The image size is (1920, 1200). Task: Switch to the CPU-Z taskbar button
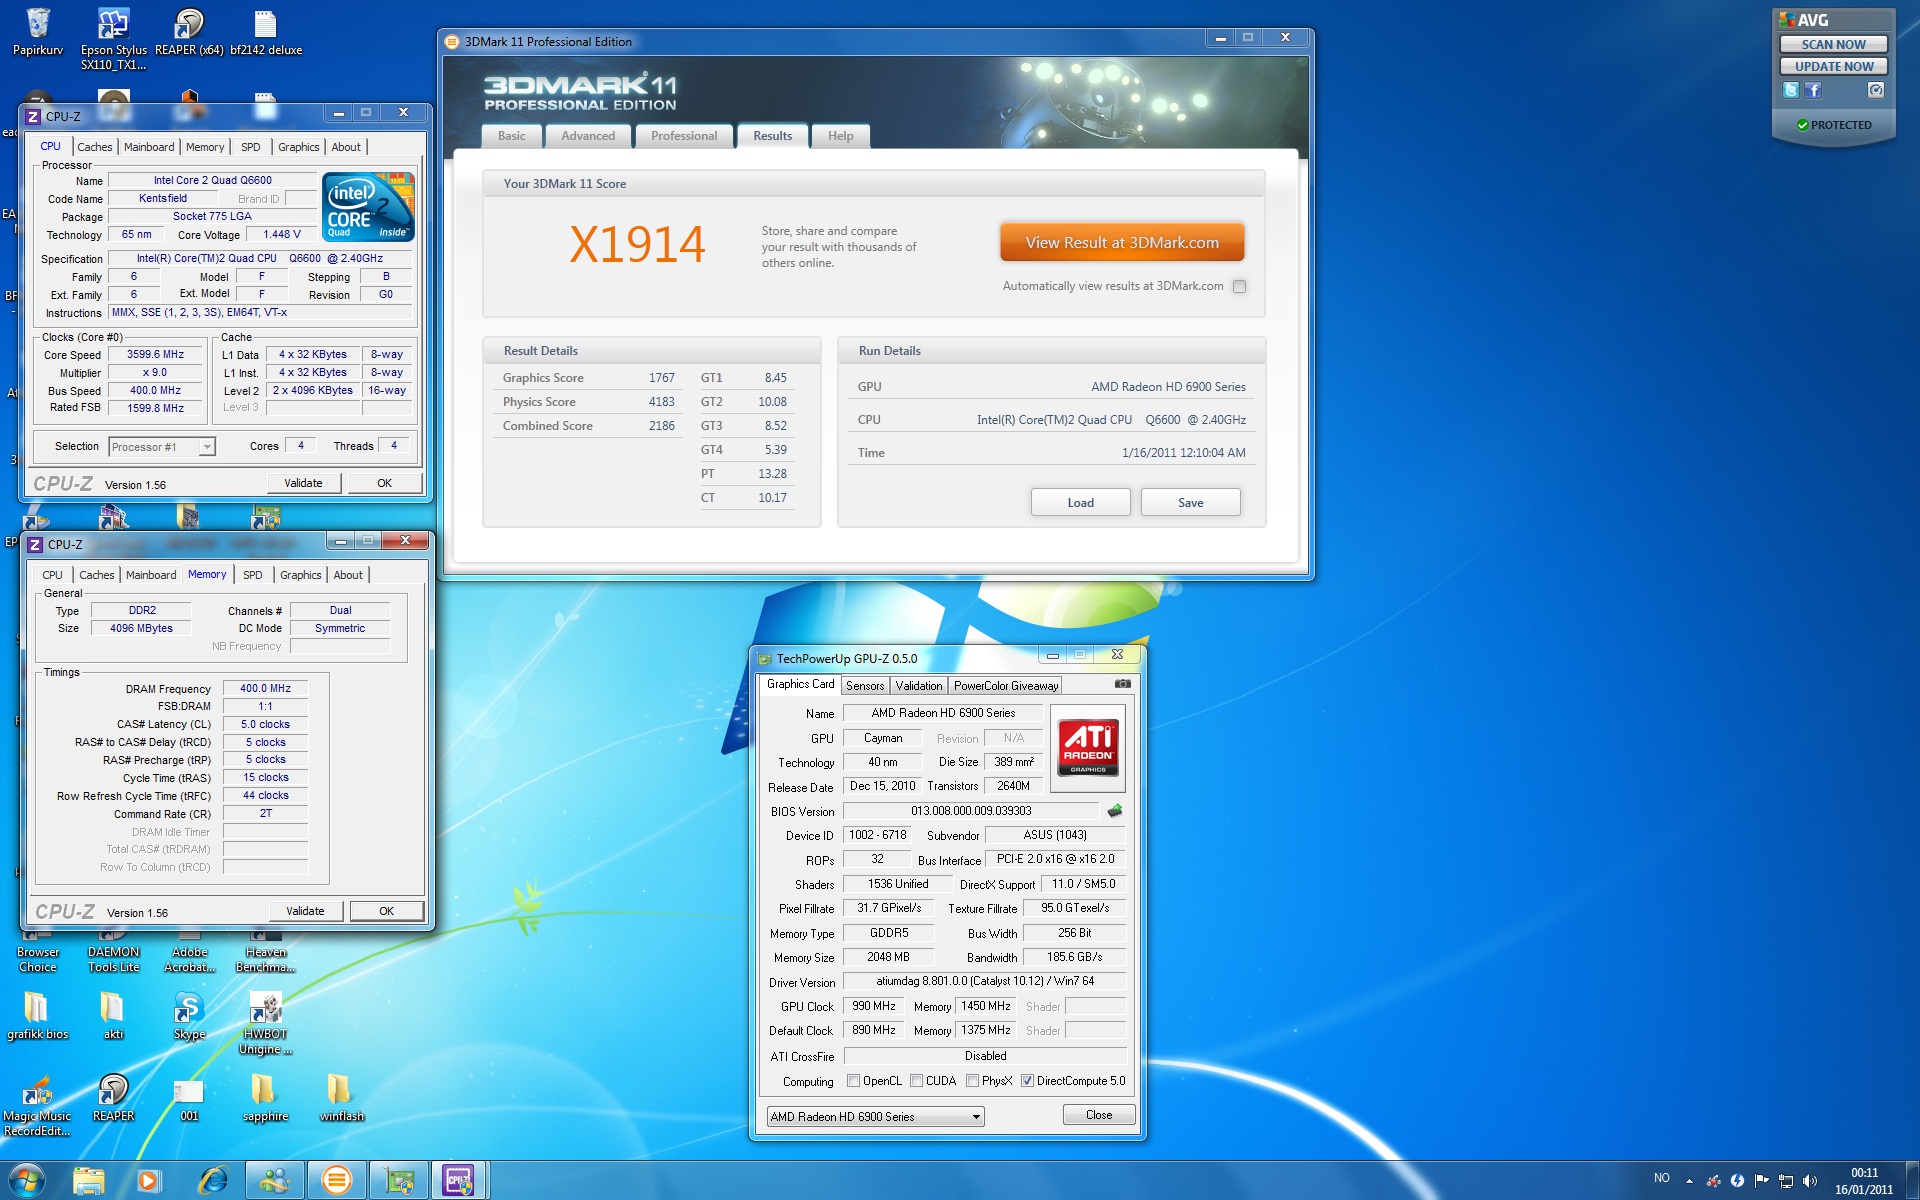pyautogui.click(x=459, y=1180)
